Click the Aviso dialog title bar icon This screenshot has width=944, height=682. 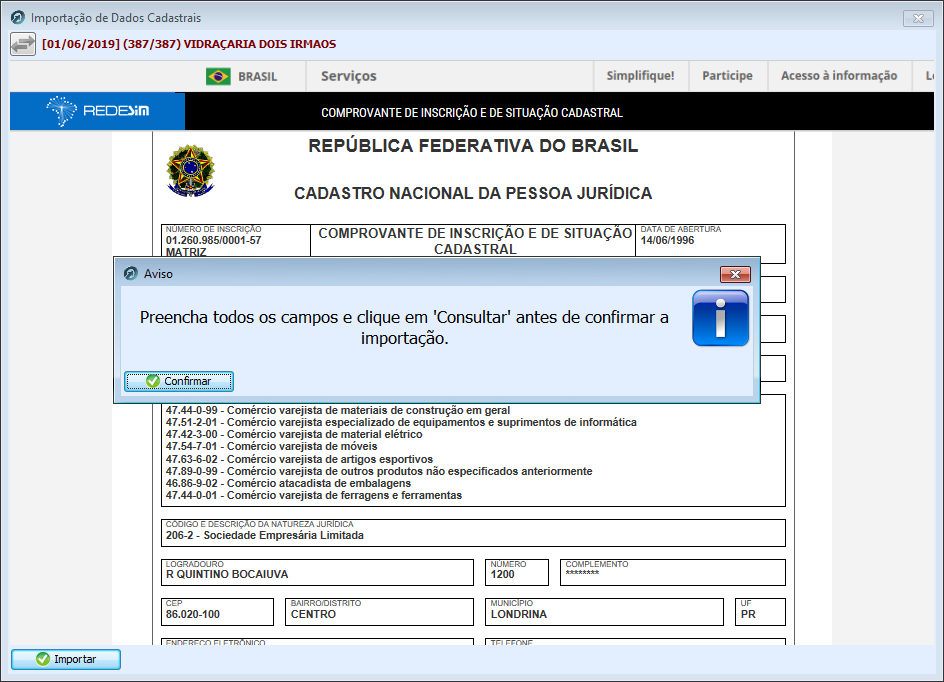pyautogui.click(x=131, y=273)
